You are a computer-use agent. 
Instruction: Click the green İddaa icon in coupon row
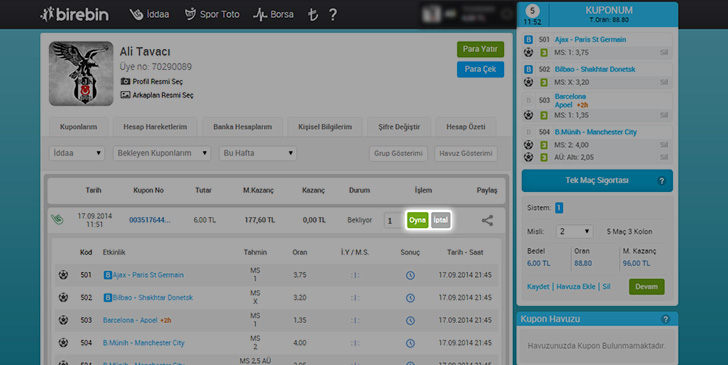pyautogui.click(x=58, y=220)
